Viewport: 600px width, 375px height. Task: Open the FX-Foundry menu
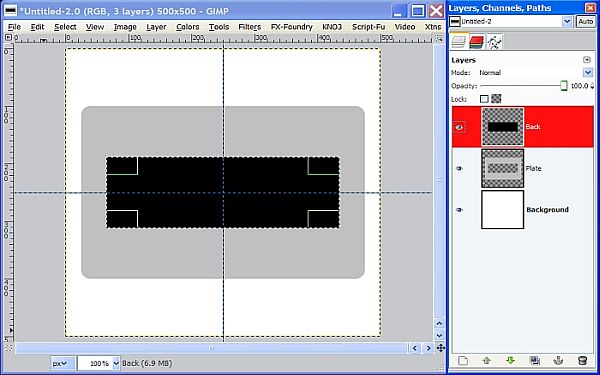[292, 27]
